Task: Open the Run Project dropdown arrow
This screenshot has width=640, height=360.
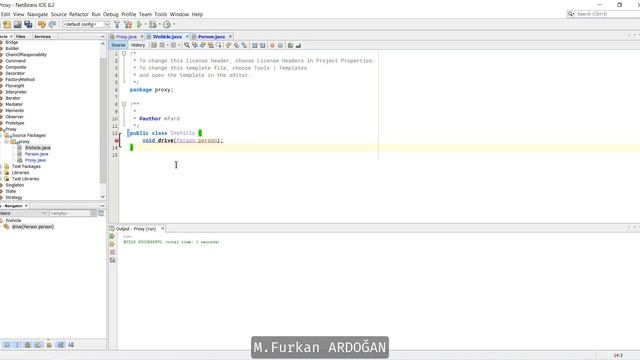Action: pyautogui.click(x=145, y=24)
